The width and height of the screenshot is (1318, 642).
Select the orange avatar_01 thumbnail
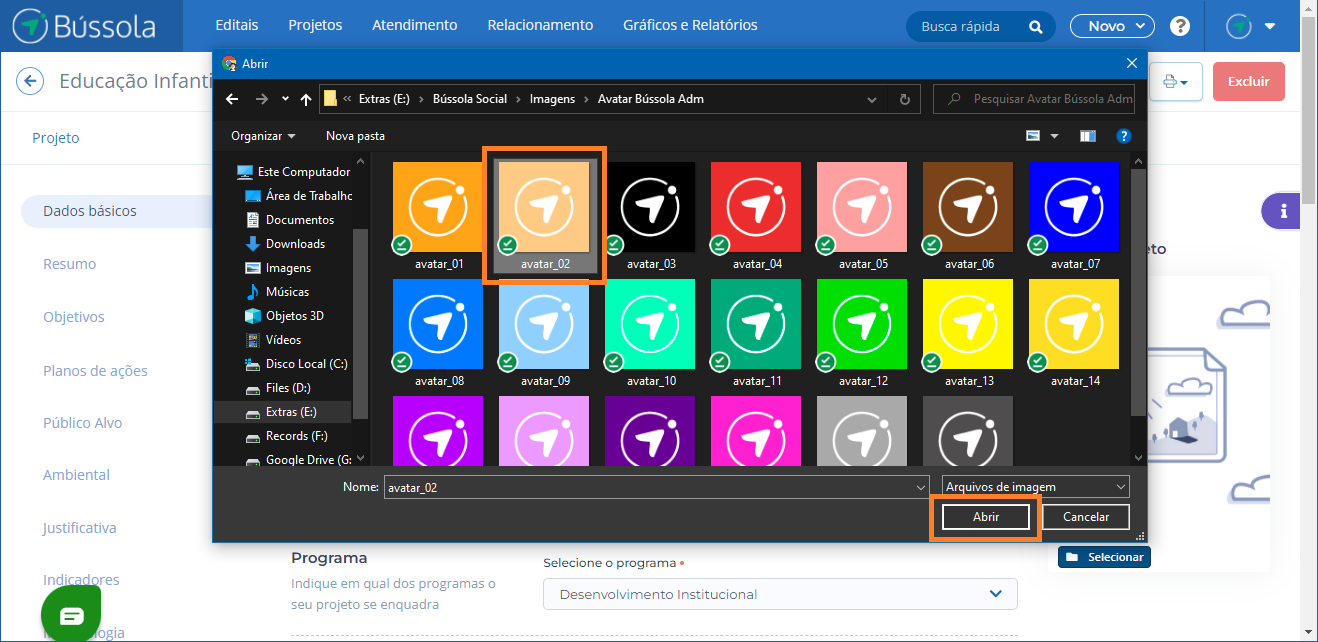click(438, 207)
